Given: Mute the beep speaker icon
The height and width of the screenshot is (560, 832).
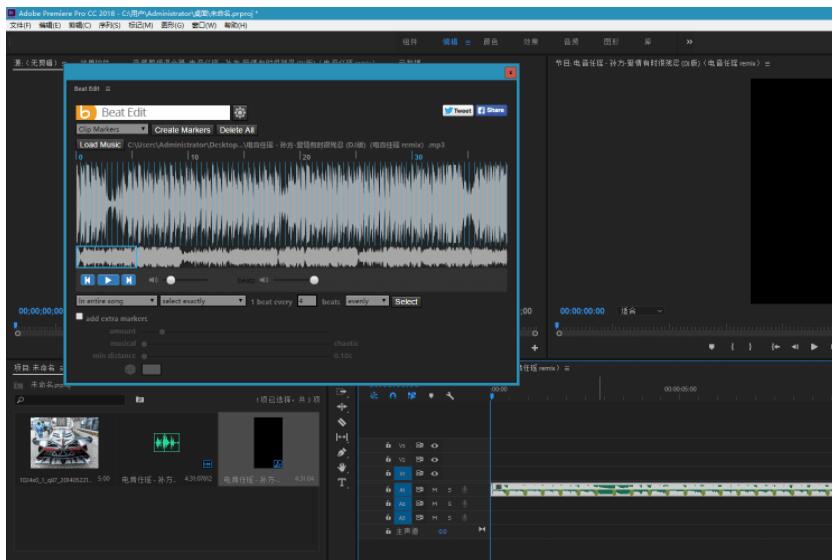Looking at the screenshot, I should [264, 280].
